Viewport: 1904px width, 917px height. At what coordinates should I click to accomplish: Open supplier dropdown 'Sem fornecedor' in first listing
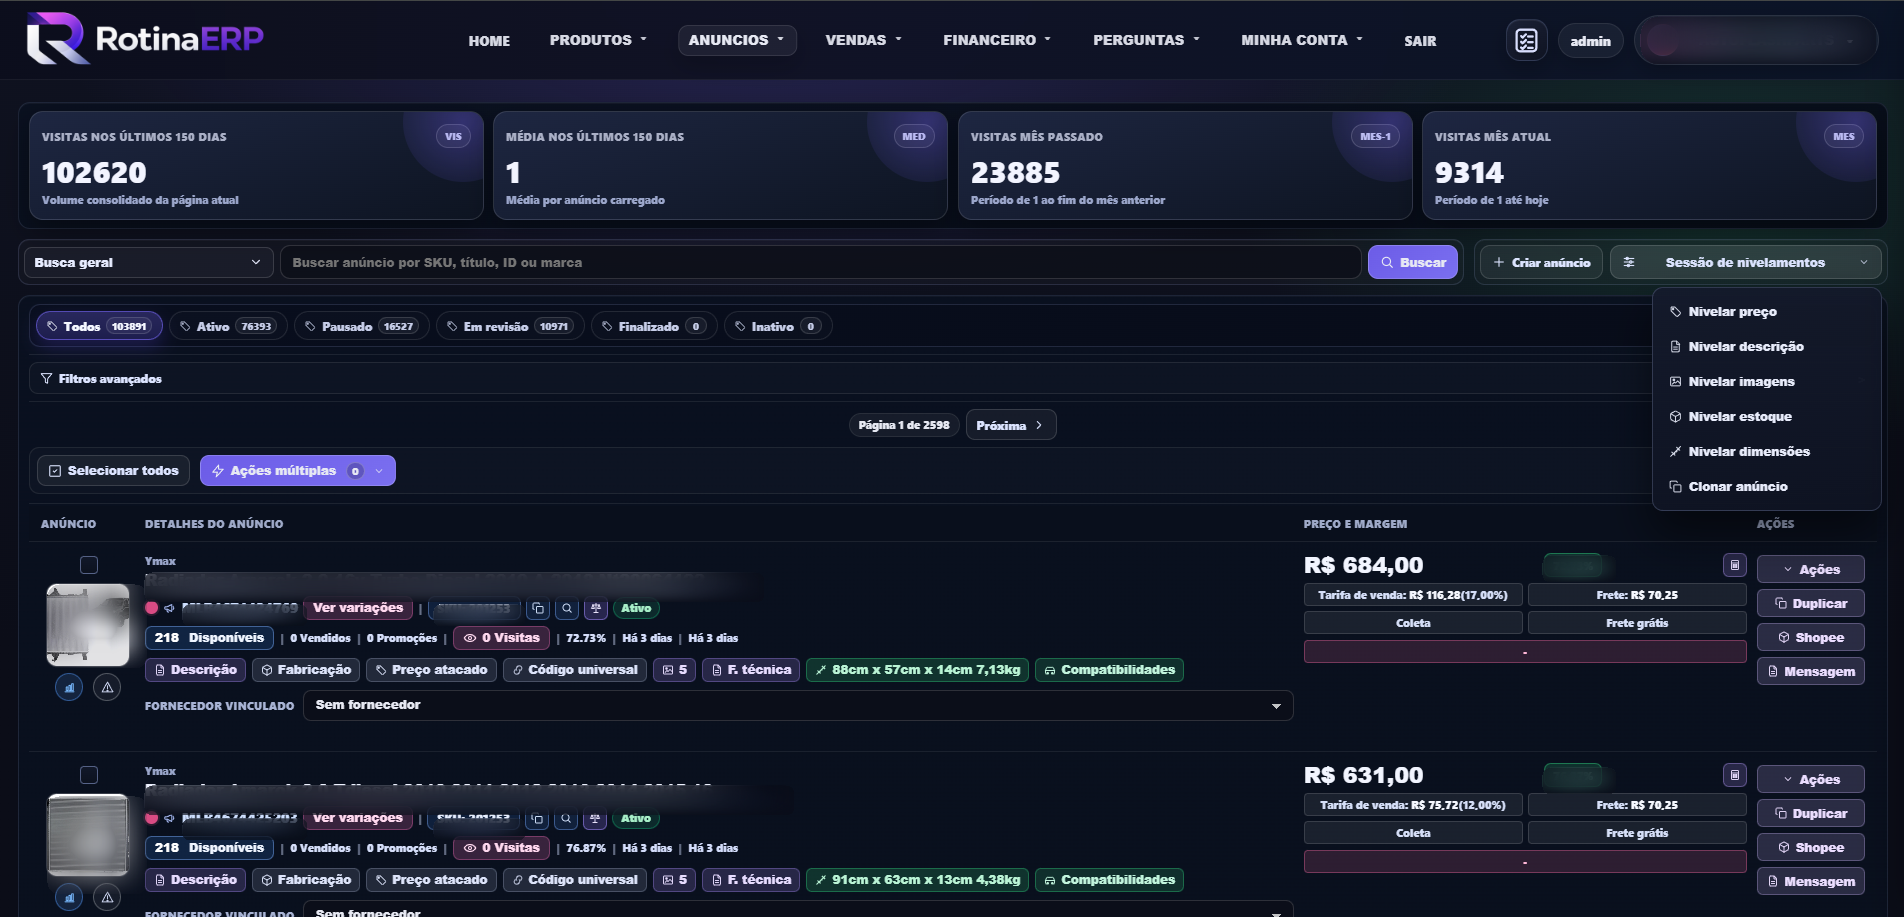tap(798, 705)
